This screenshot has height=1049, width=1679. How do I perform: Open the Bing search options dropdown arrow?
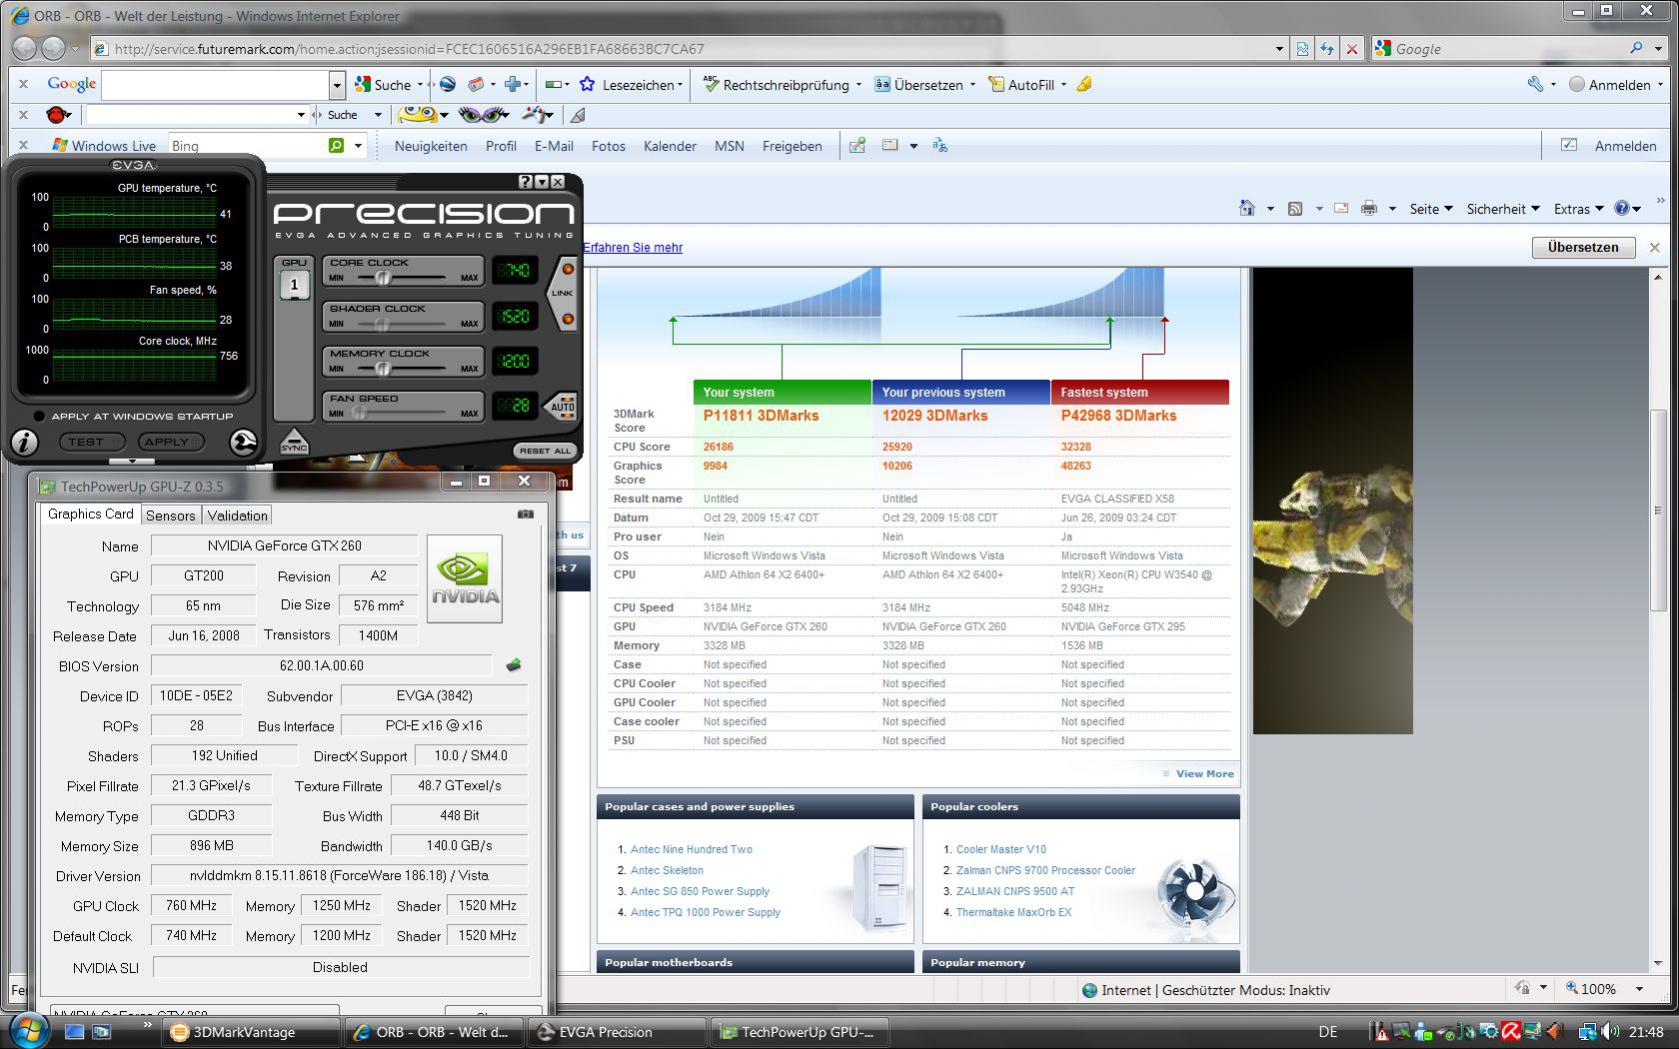tap(358, 145)
